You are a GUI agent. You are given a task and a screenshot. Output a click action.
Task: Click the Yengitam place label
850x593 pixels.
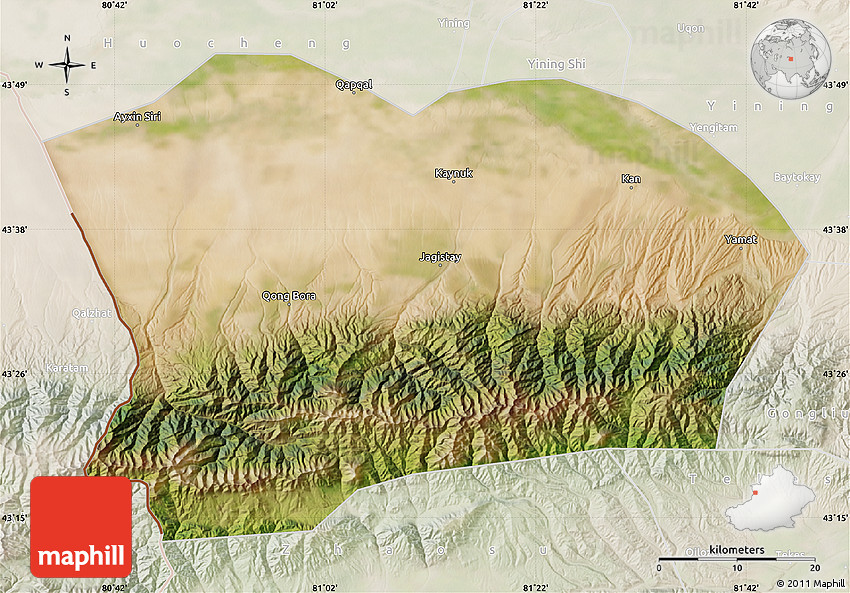pyautogui.click(x=713, y=127)
